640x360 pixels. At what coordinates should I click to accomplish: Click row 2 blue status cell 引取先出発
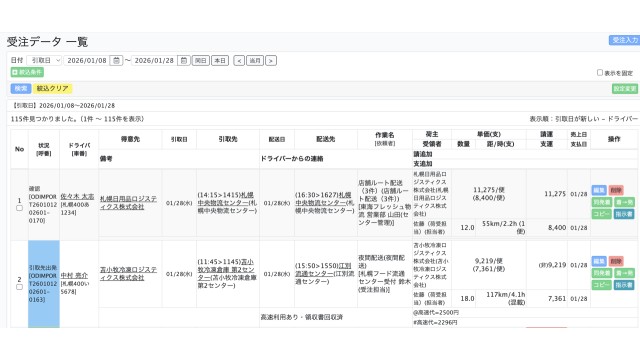(x=44, y=284)
